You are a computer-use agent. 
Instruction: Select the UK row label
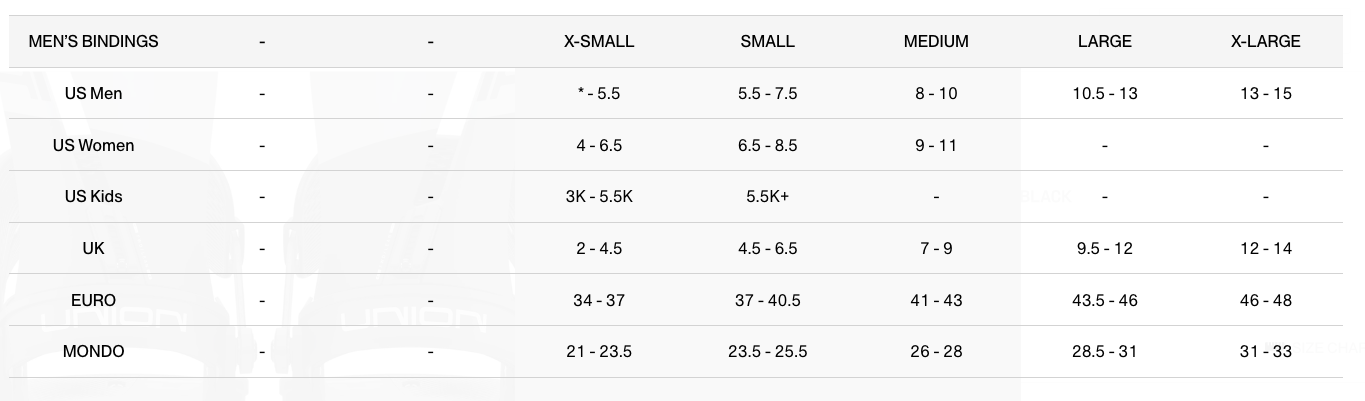coord(93,249)
